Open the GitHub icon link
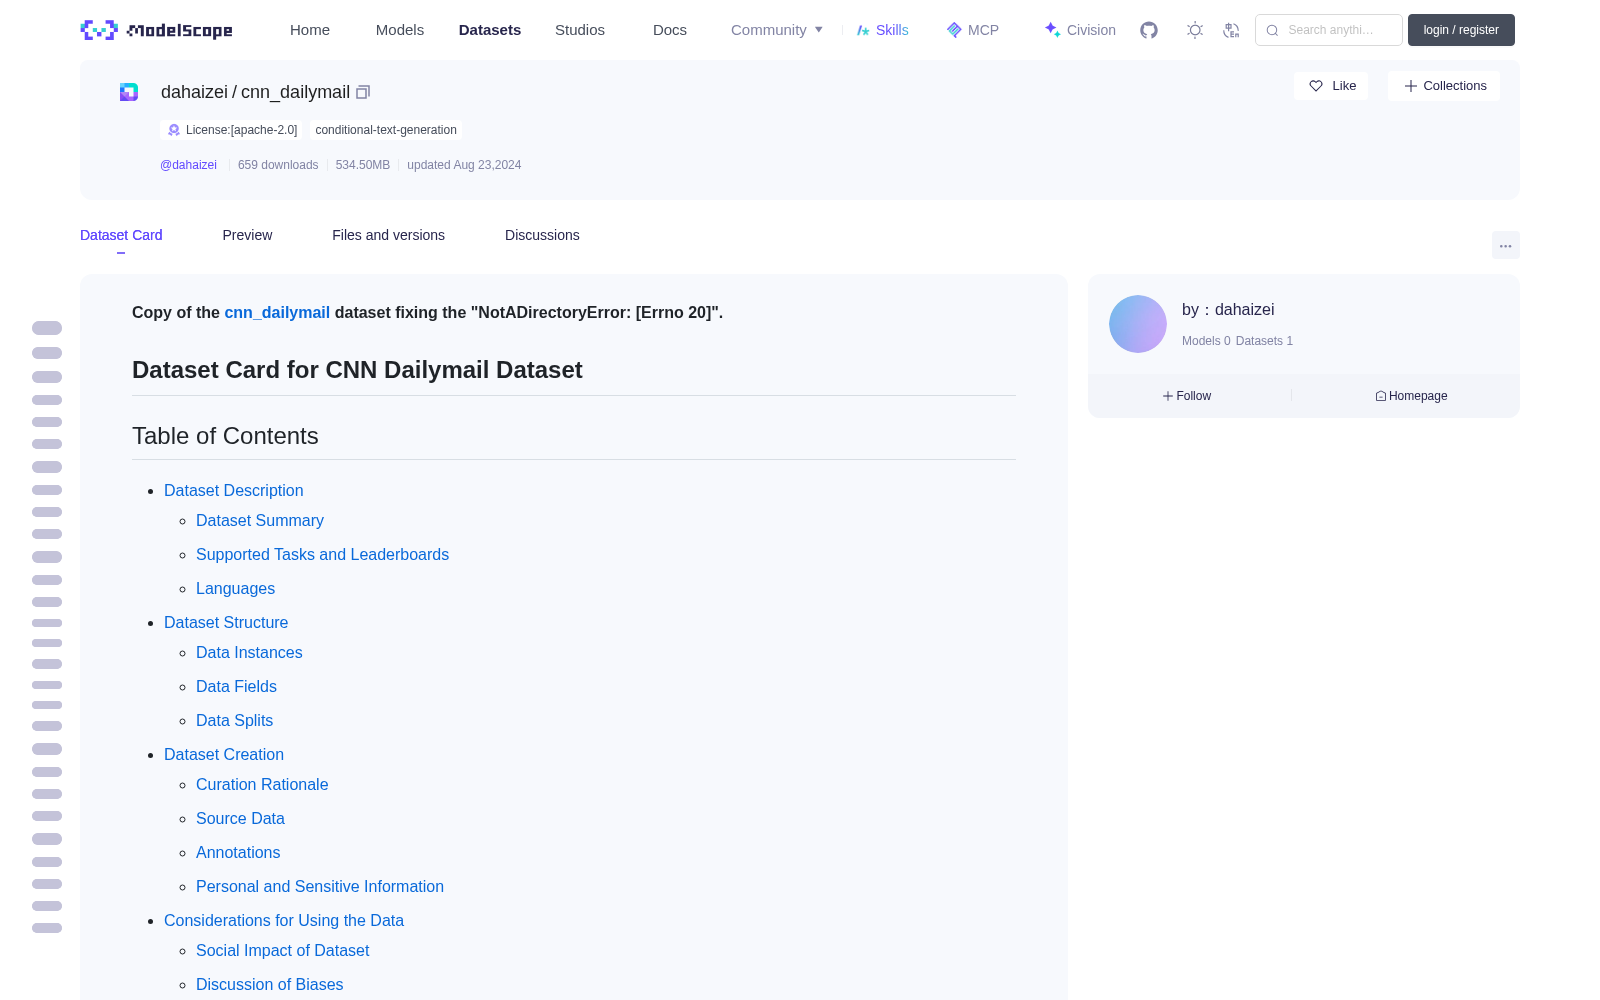The height and width of the screenshot is (1000, 1600). point(1149,30)
